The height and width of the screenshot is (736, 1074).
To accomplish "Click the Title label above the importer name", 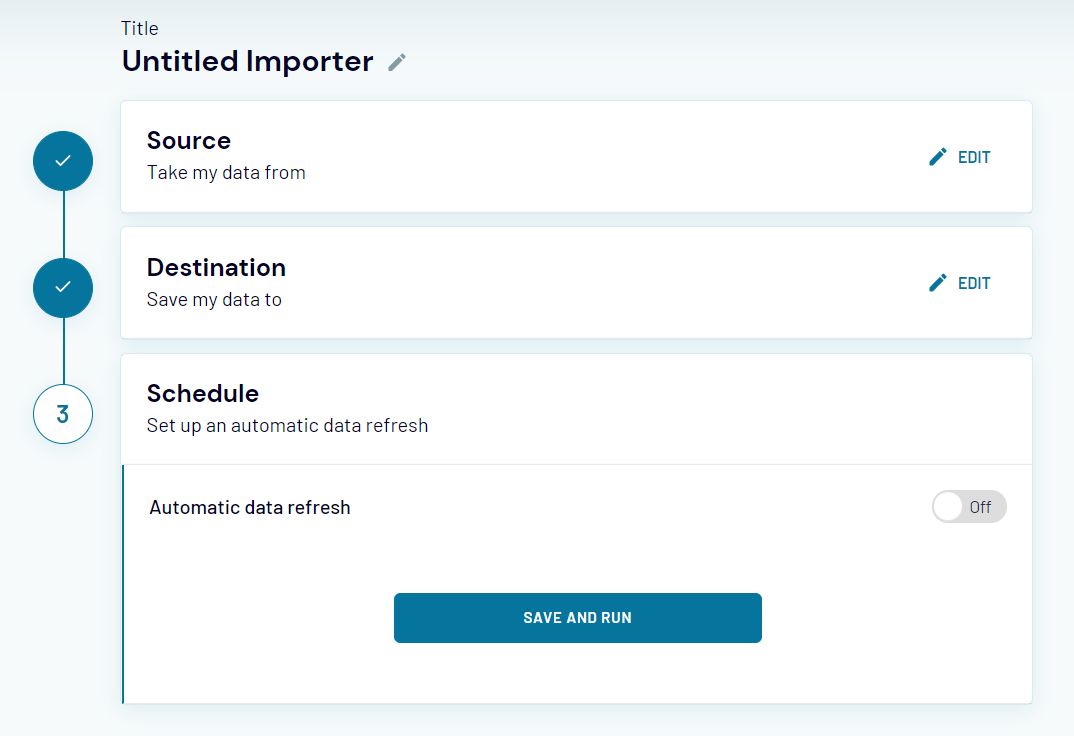I will pyautogui.click(x=139, y=28).
